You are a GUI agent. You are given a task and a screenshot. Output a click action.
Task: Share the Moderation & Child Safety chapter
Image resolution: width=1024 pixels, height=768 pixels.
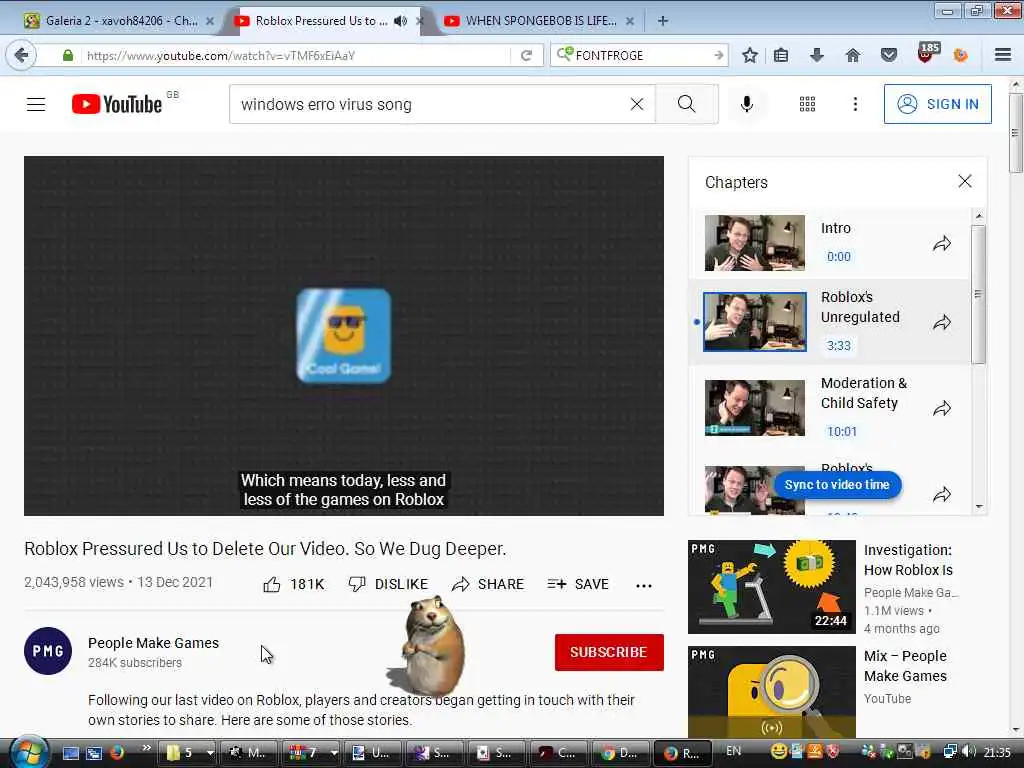pos(942,409)
